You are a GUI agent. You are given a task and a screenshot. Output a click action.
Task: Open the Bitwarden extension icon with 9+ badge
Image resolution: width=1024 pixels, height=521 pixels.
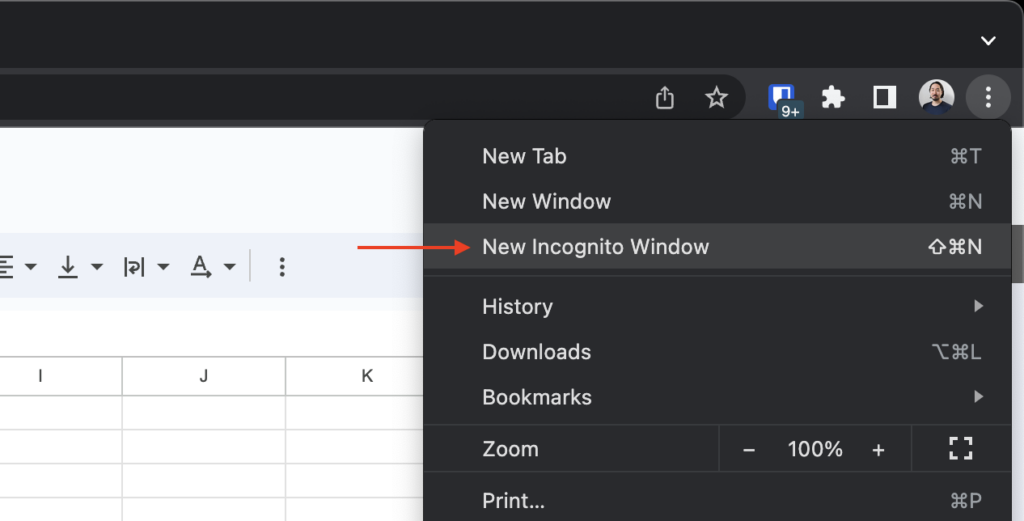tap(781, 97)
